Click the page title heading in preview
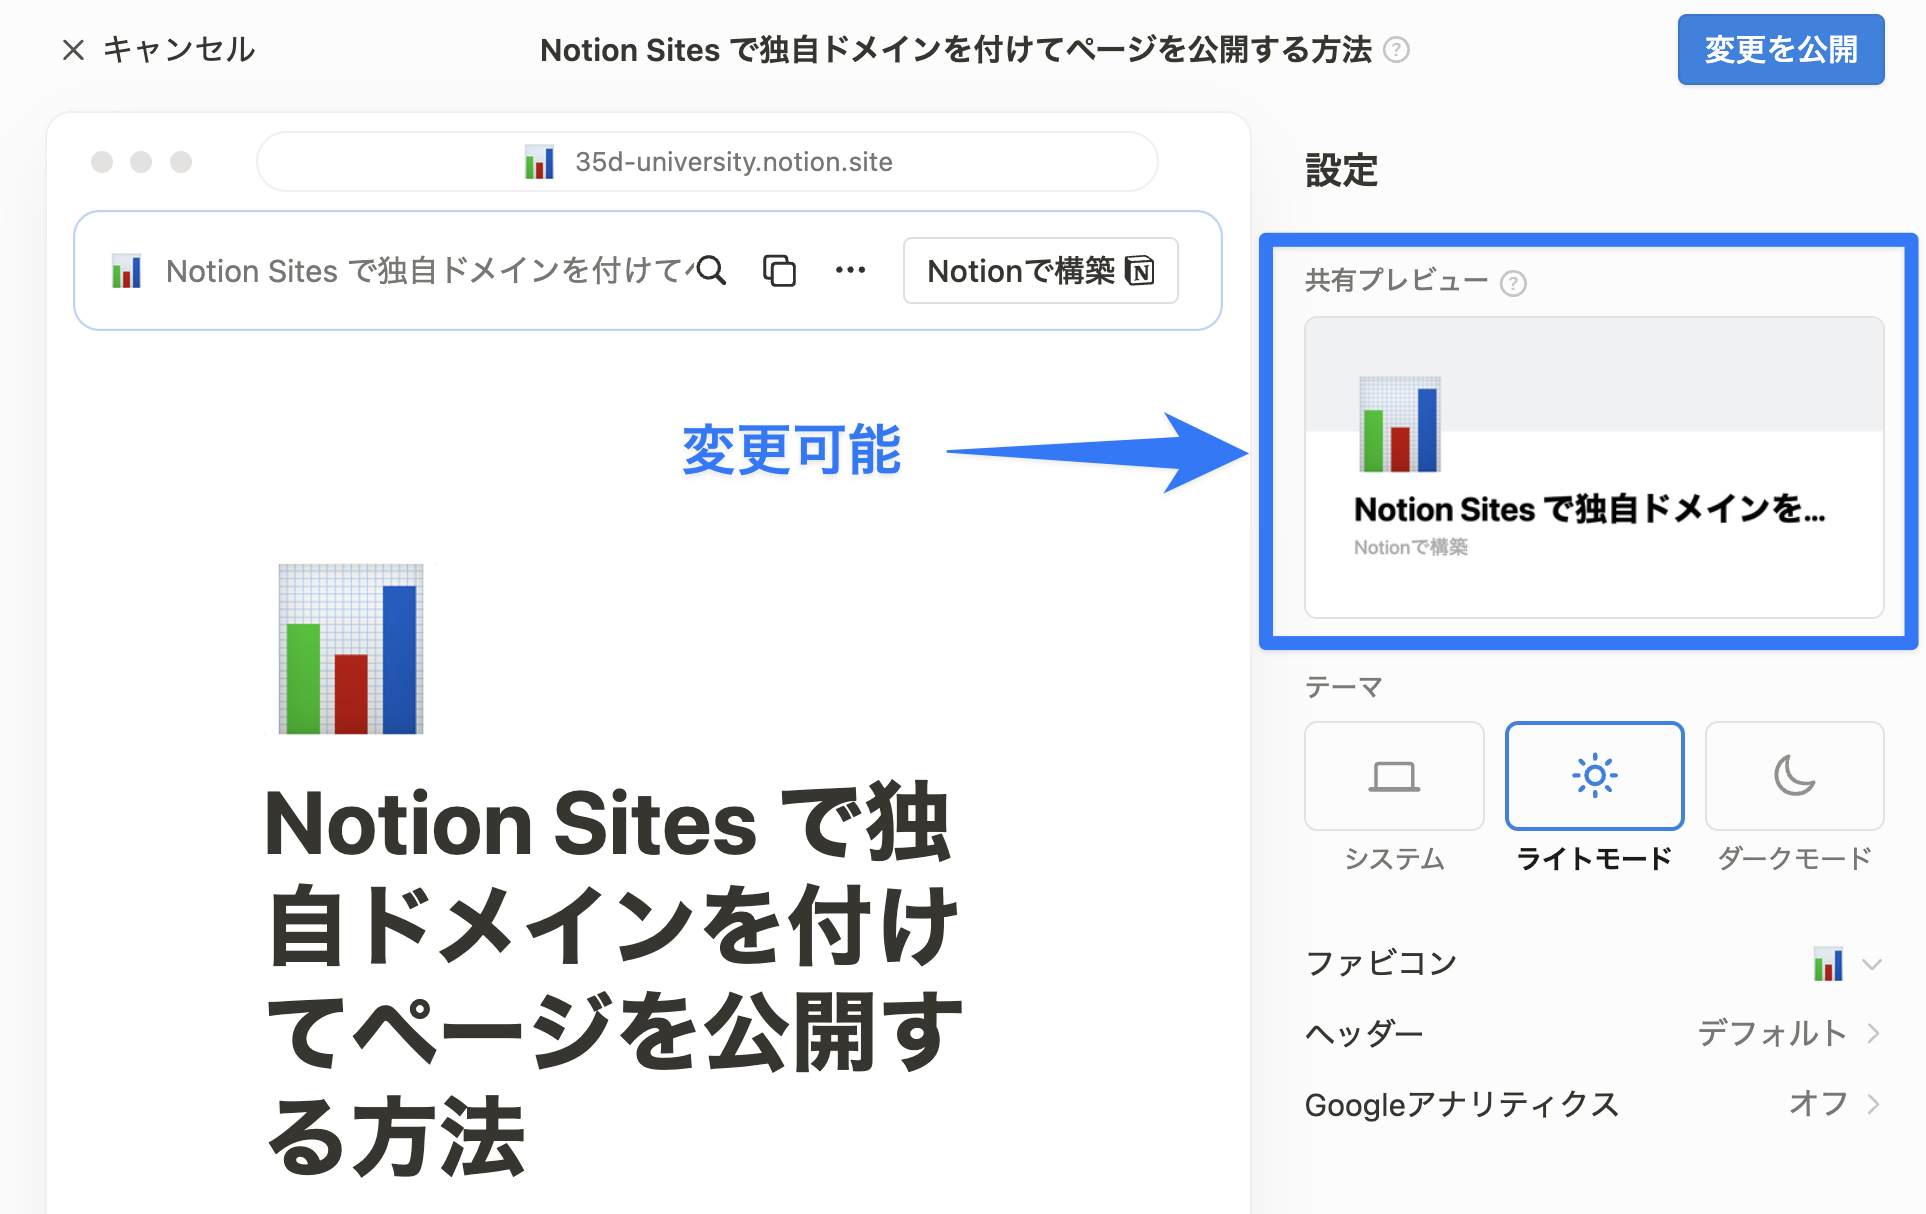The height and width of the screenshot is (1214, 1926). click(x=613, y=980)
